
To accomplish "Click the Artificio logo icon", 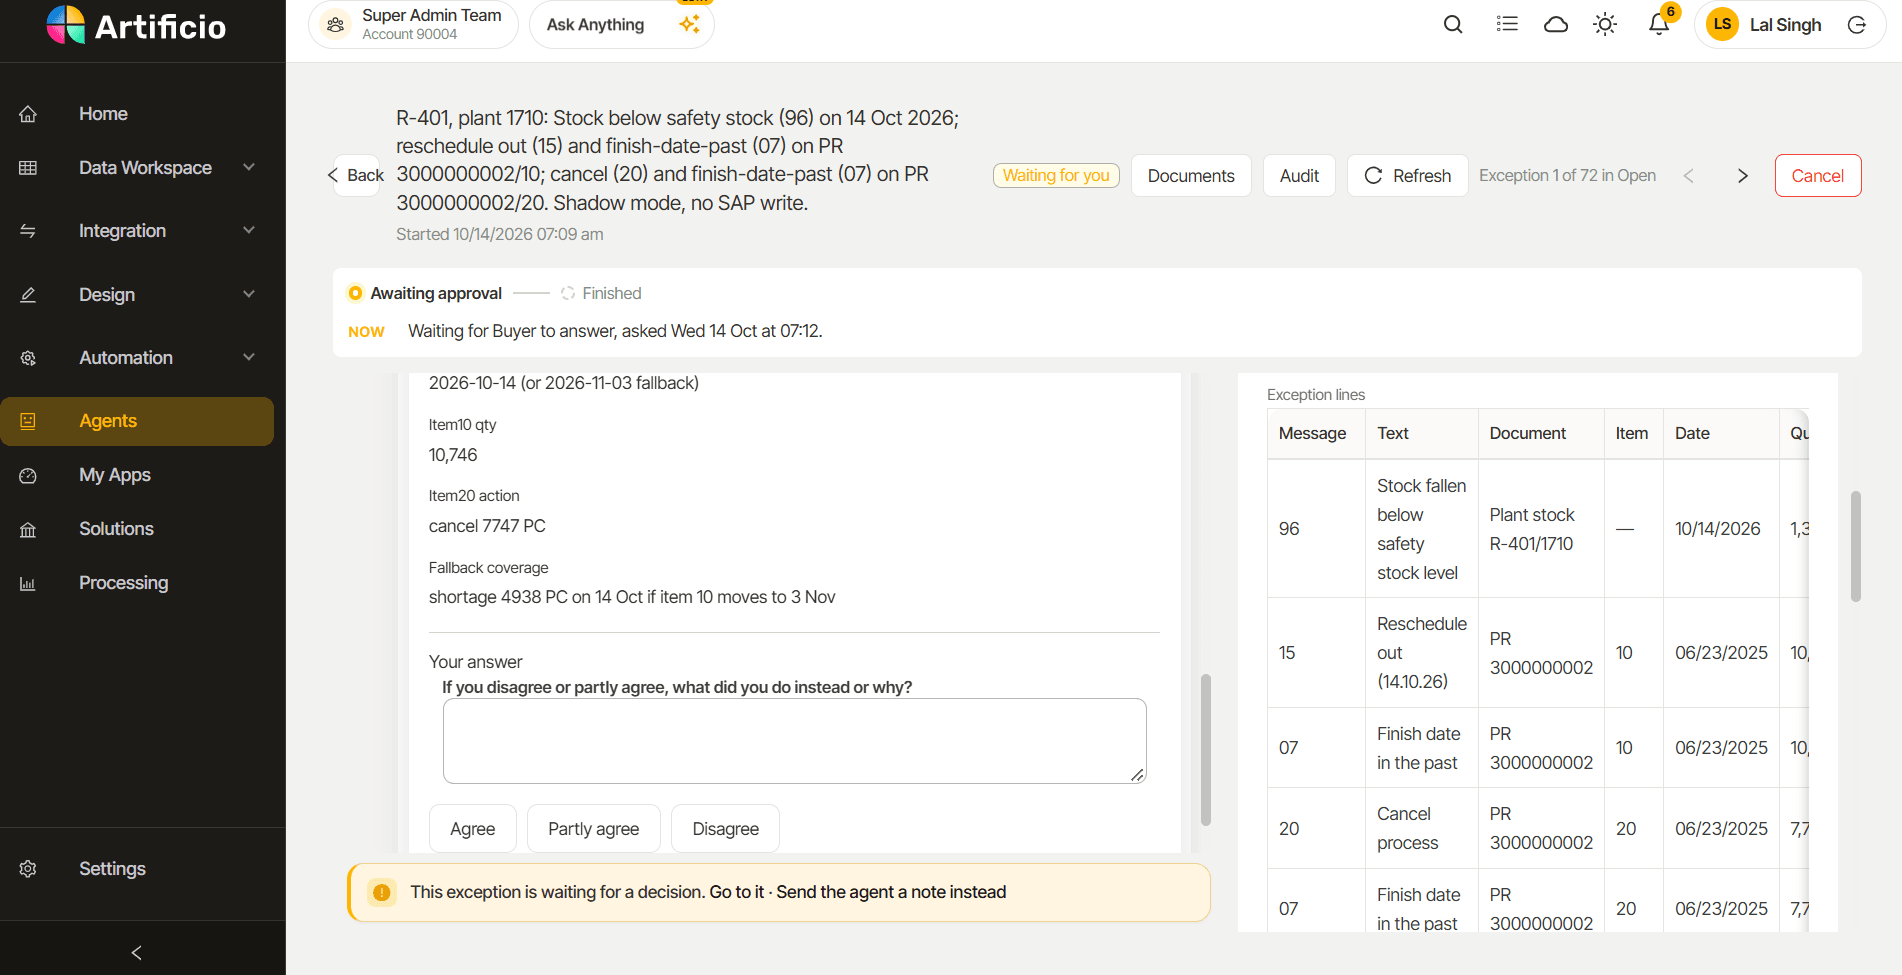I will pos(66,25).
